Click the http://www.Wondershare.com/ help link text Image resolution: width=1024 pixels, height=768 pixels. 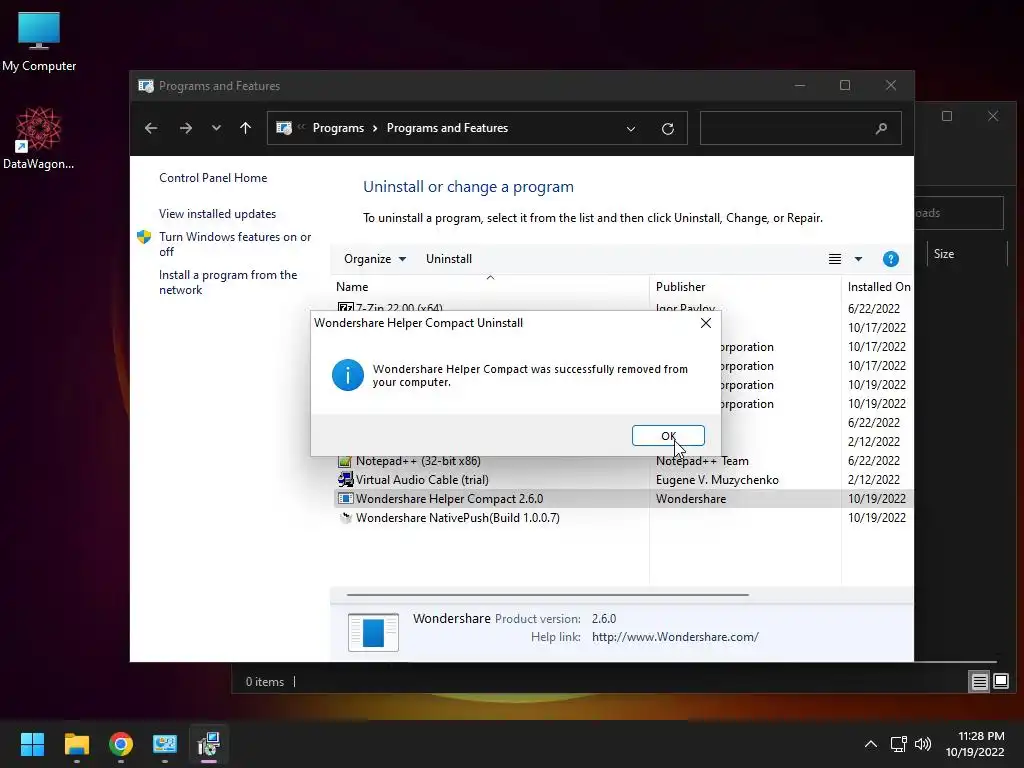(x=675, y=637)
